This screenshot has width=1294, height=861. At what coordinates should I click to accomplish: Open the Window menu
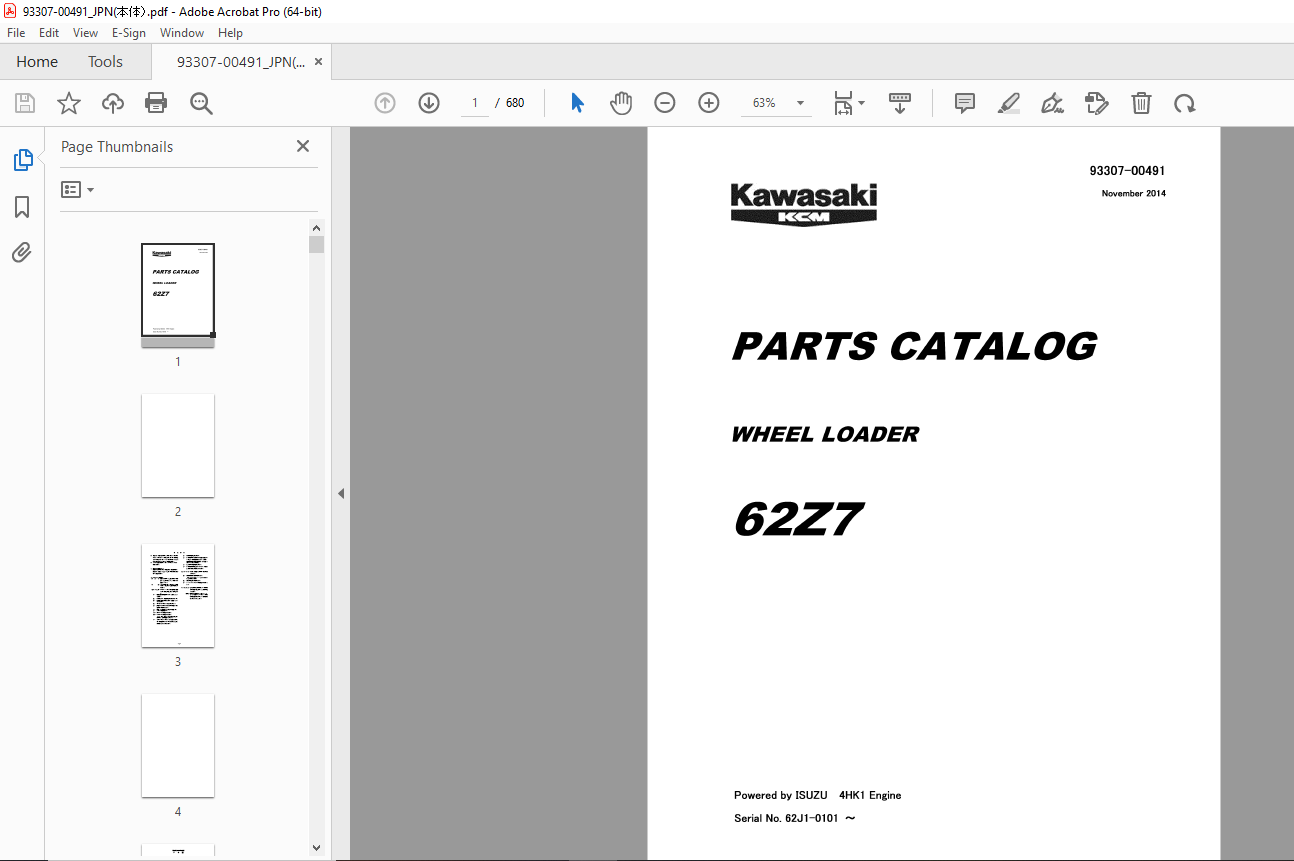point(182,33)
